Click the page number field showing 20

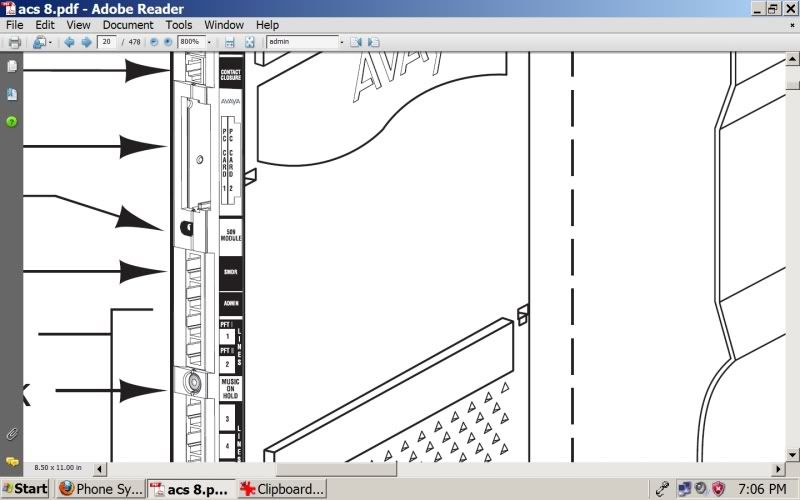pyautogui.click(x=107, y=42)
